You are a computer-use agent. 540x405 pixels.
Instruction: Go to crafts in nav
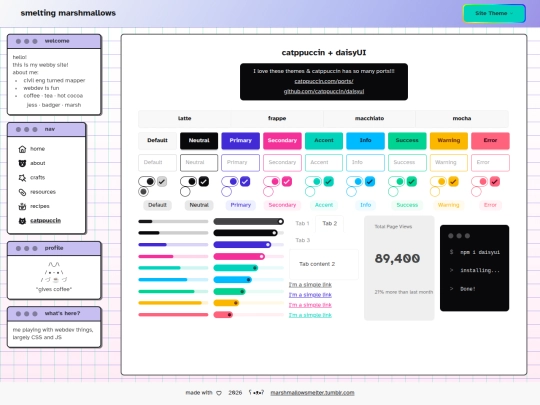point(38,178)
